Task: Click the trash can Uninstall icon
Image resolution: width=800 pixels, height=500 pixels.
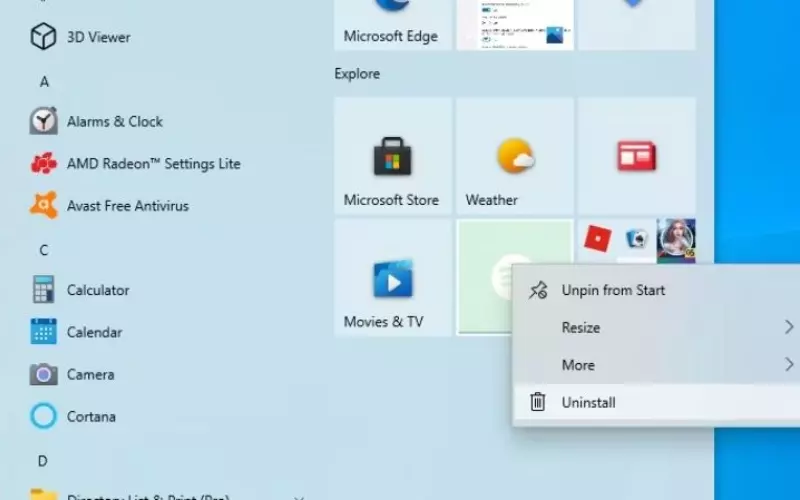Action: (538, 402)
